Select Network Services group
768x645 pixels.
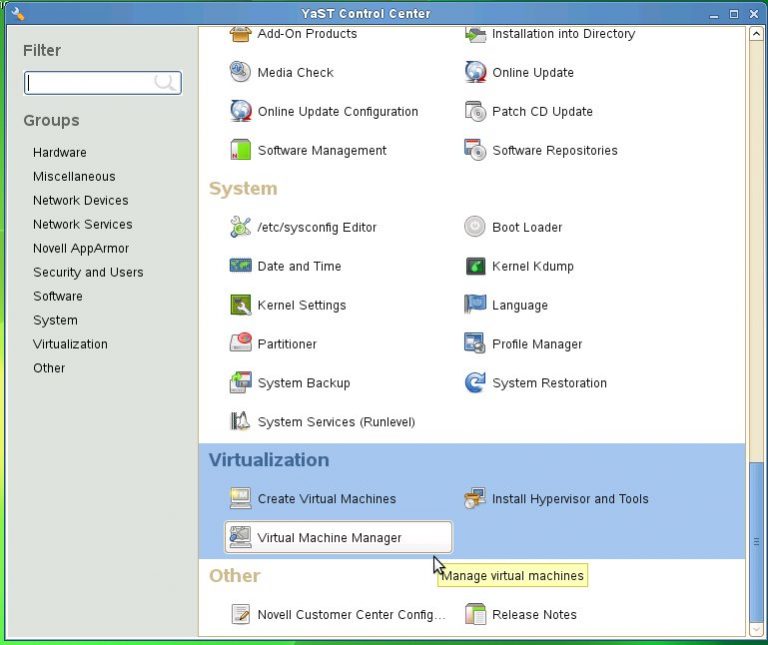pos(82,224)
